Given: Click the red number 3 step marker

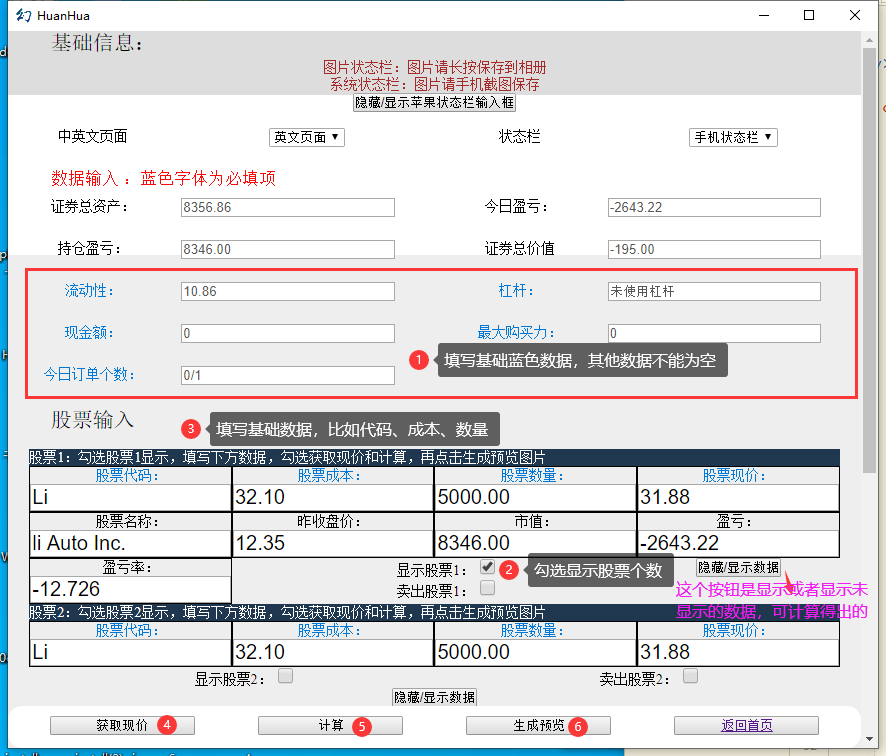Looking at the screenshot, I should tap(190, 430).
